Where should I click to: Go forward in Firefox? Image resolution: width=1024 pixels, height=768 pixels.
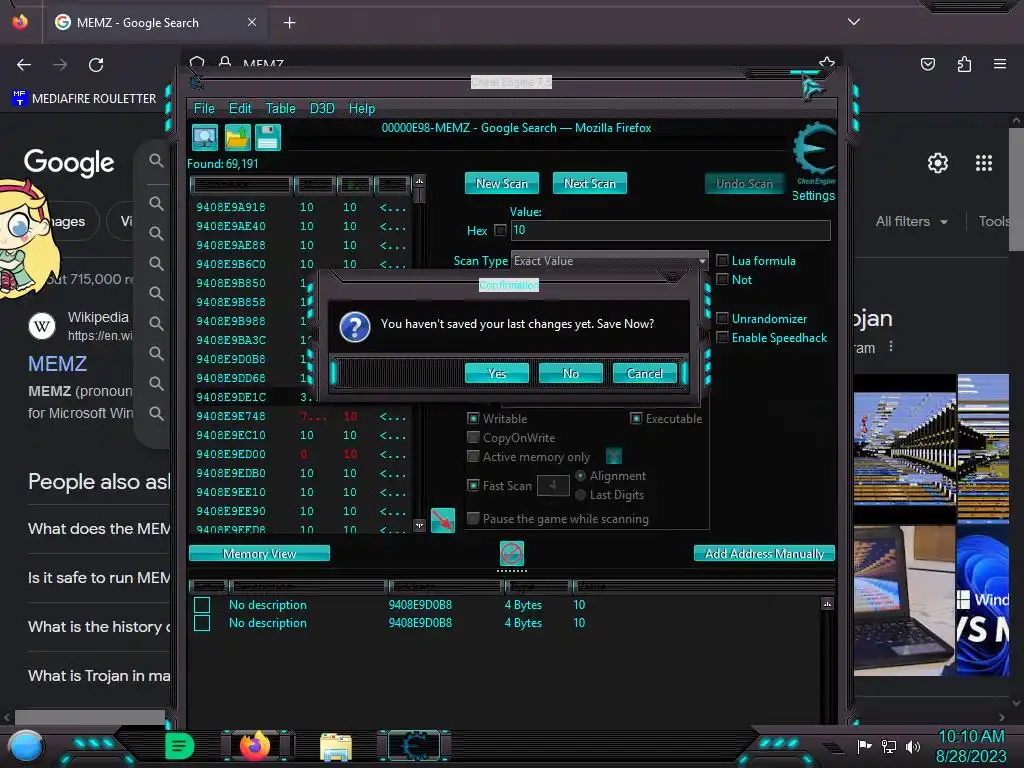(60, 65)
